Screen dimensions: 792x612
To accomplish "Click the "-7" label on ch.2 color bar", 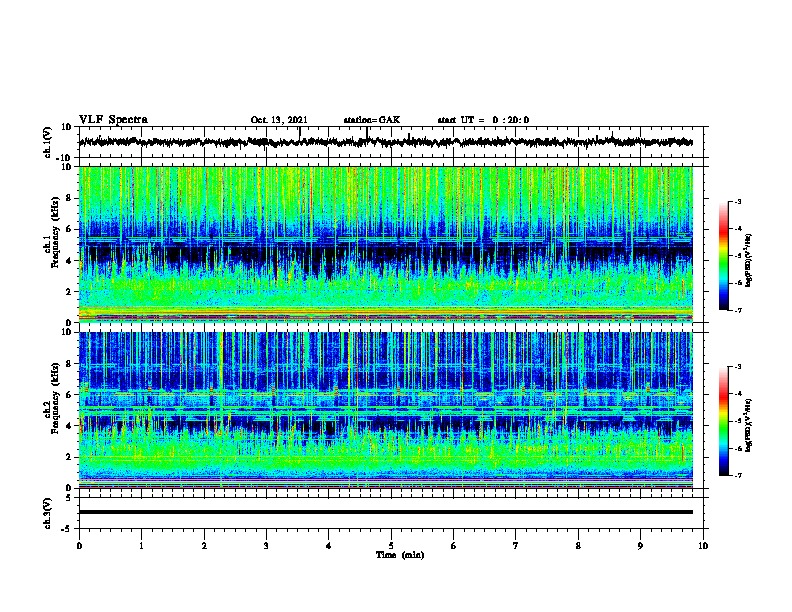I will point(737,475).
